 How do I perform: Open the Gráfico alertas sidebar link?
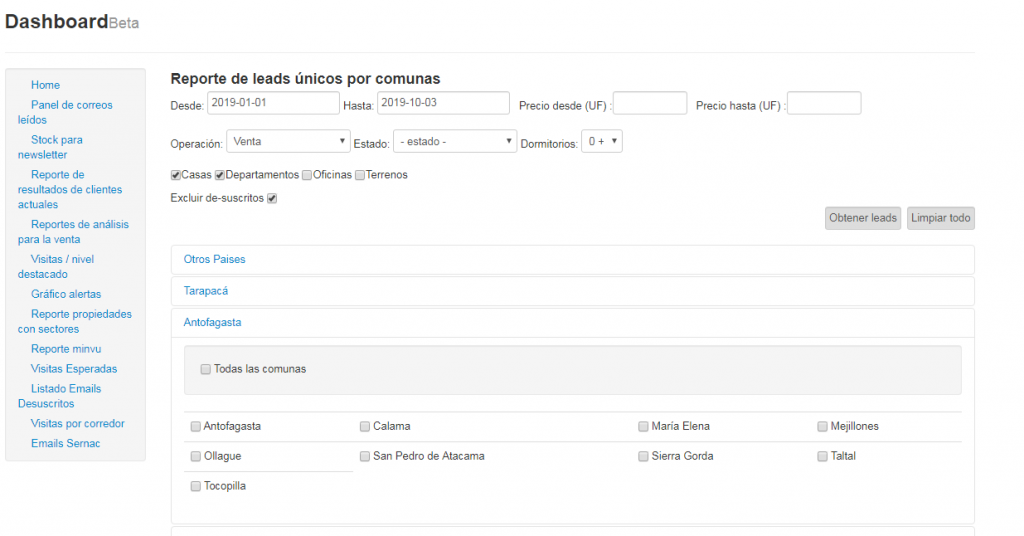66,294
